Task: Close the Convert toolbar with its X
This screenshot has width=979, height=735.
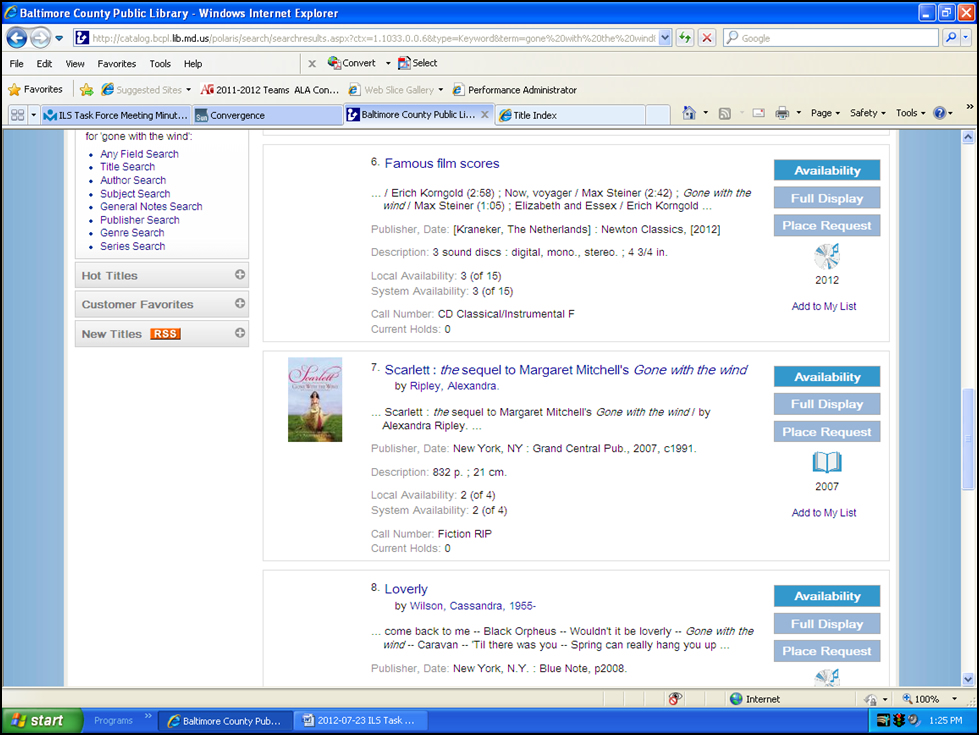Action: coord(312,63)
